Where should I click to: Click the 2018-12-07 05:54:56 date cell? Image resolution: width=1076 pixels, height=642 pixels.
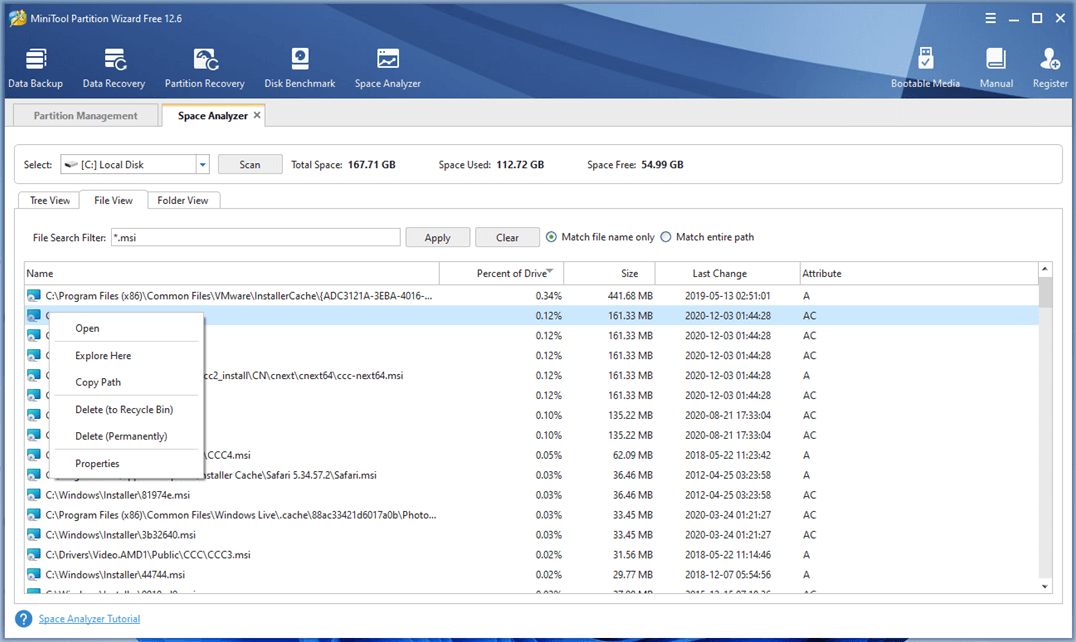coord(727,574)
